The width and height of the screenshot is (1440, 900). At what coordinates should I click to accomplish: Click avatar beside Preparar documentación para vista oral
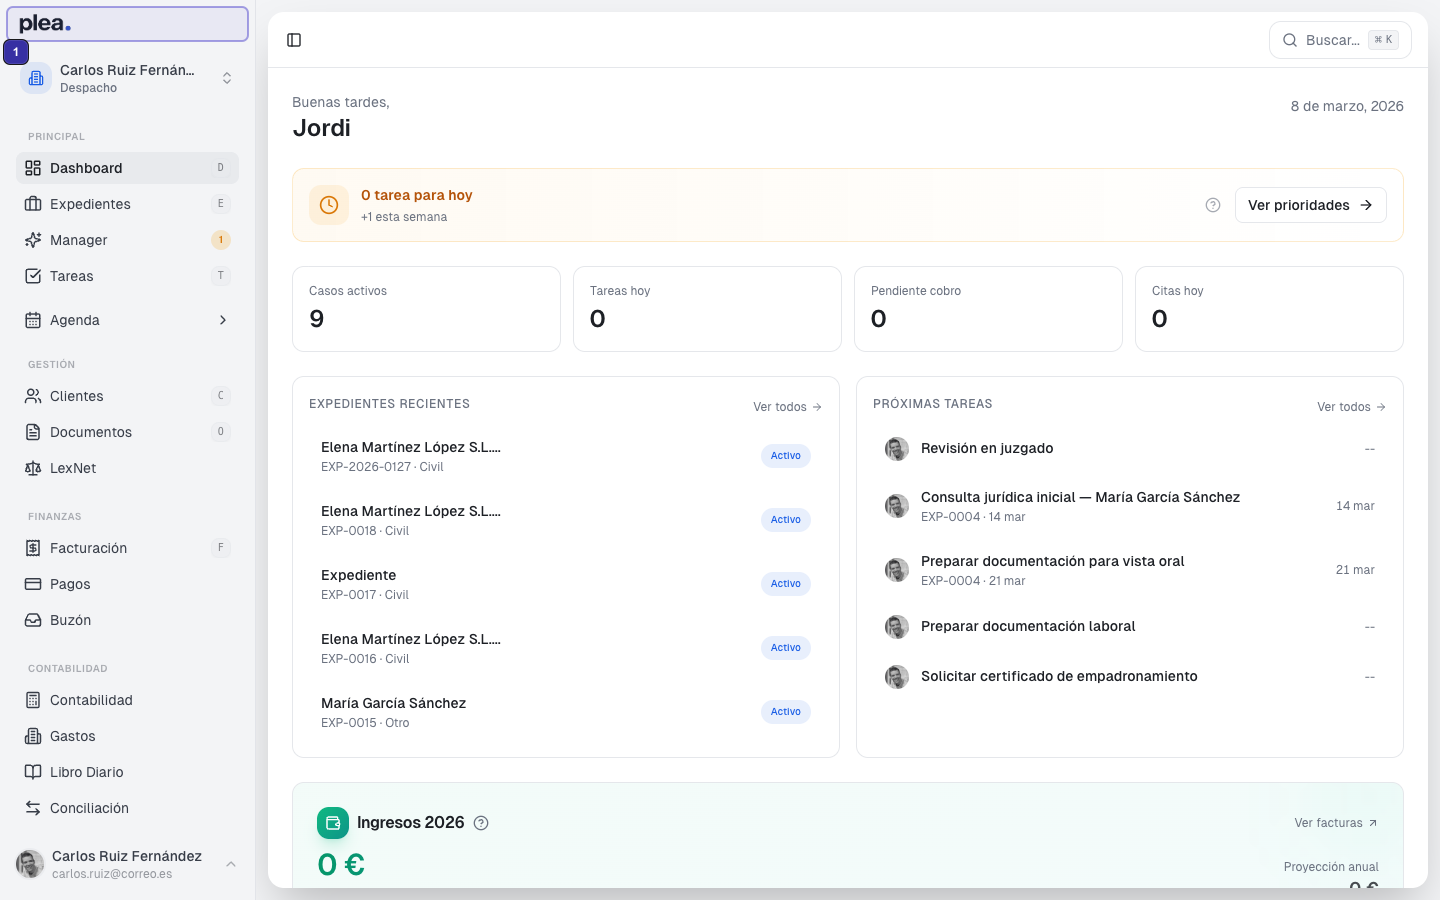897,570
